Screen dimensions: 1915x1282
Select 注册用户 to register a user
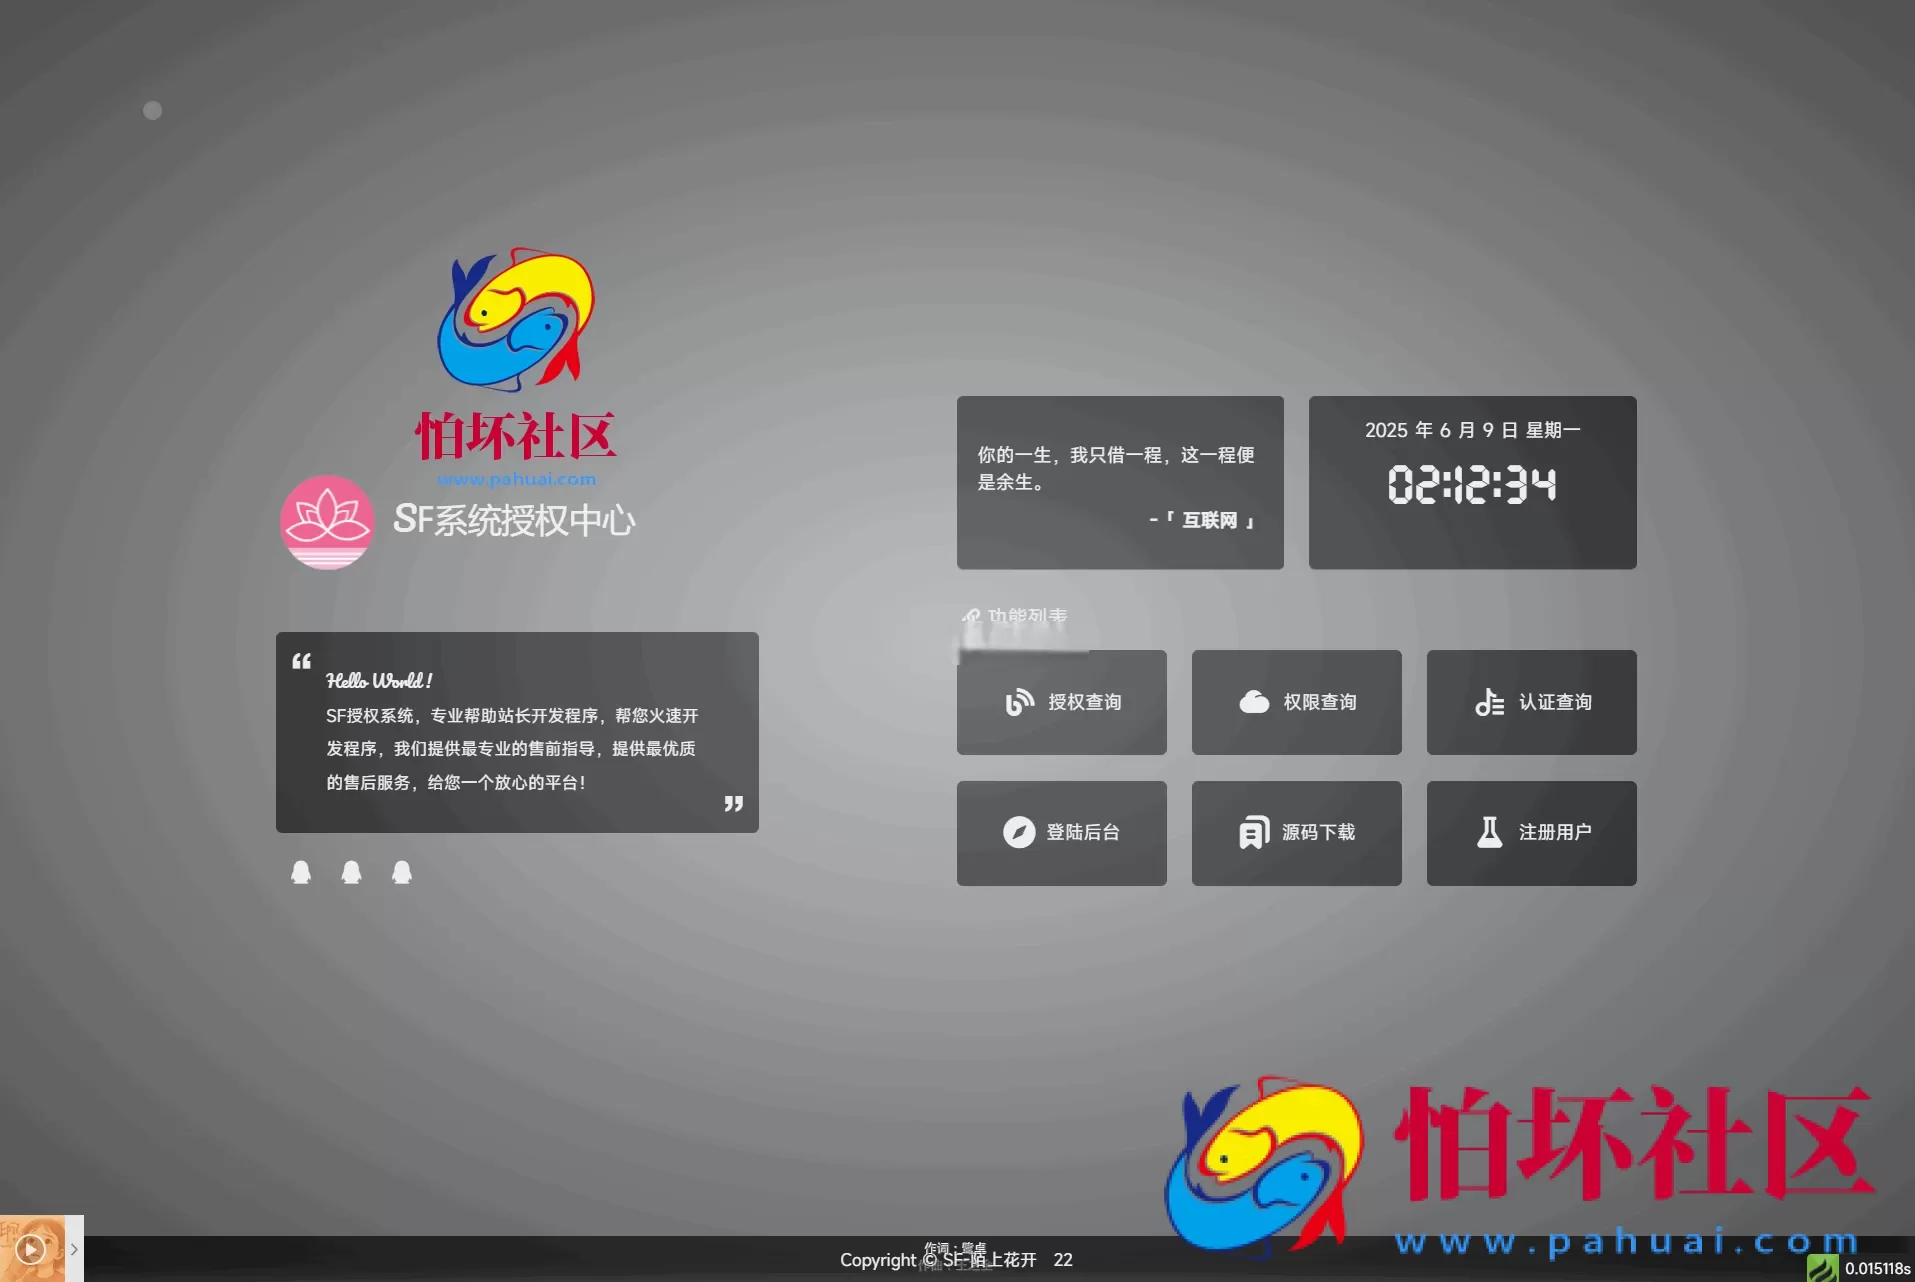point(1531,833)
